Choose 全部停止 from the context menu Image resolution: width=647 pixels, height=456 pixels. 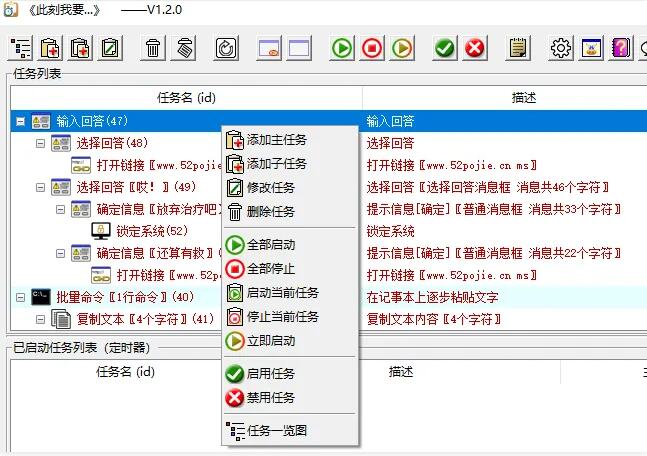click(x=270, y=268)
